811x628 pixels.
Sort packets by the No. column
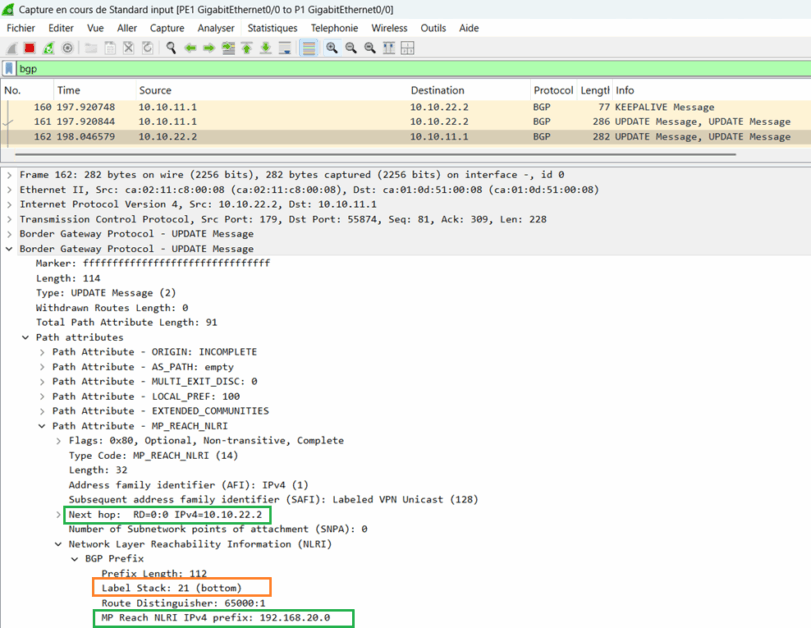[x=27, y=91]
